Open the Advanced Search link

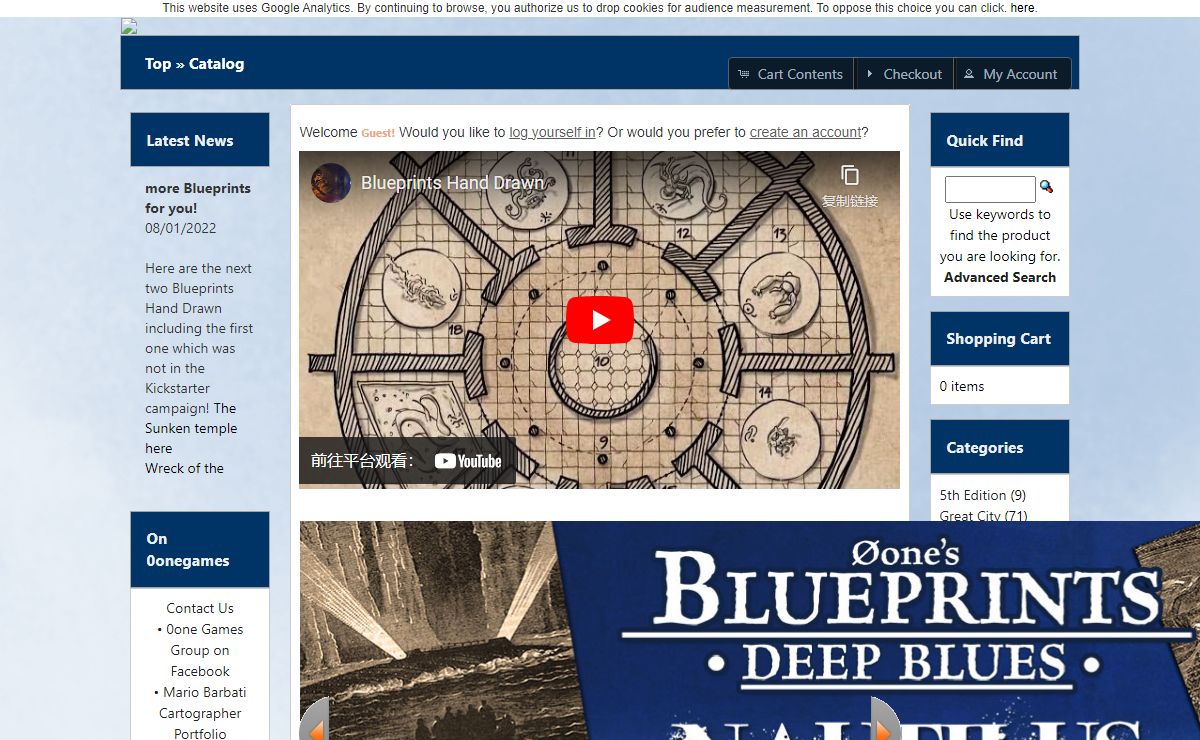(x=1000, y=278)
